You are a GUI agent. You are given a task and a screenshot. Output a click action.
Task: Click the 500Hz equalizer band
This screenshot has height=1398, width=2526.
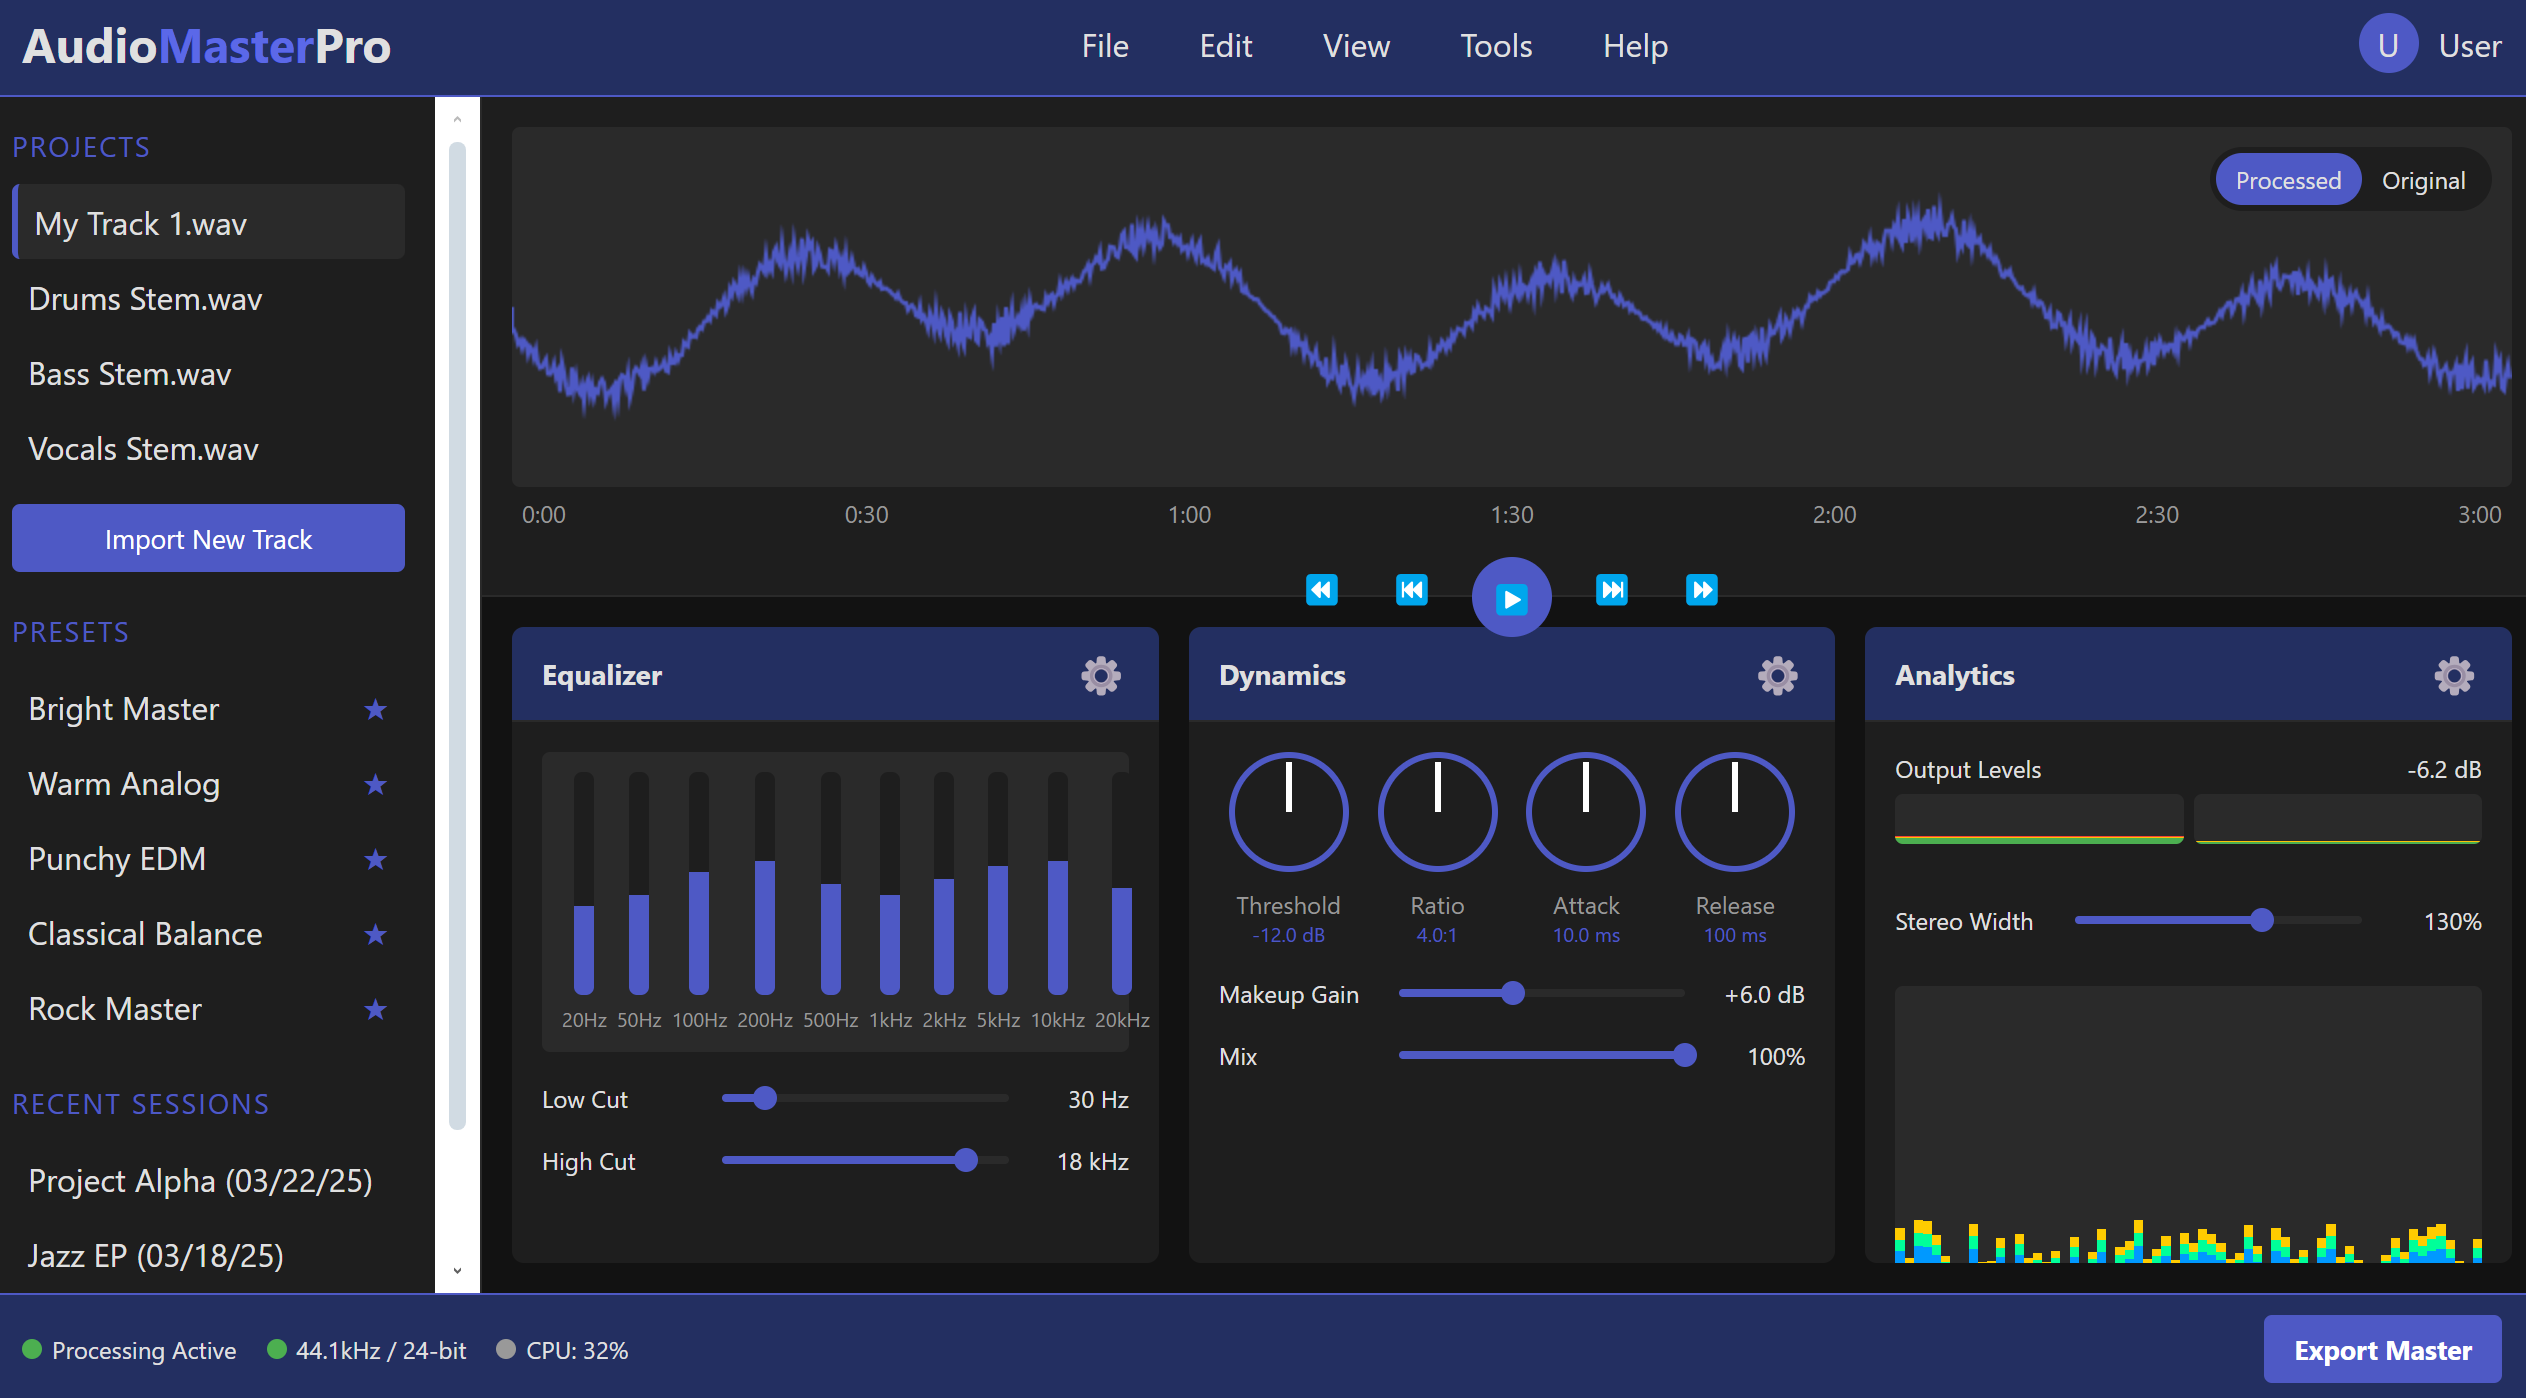point(831,884)
